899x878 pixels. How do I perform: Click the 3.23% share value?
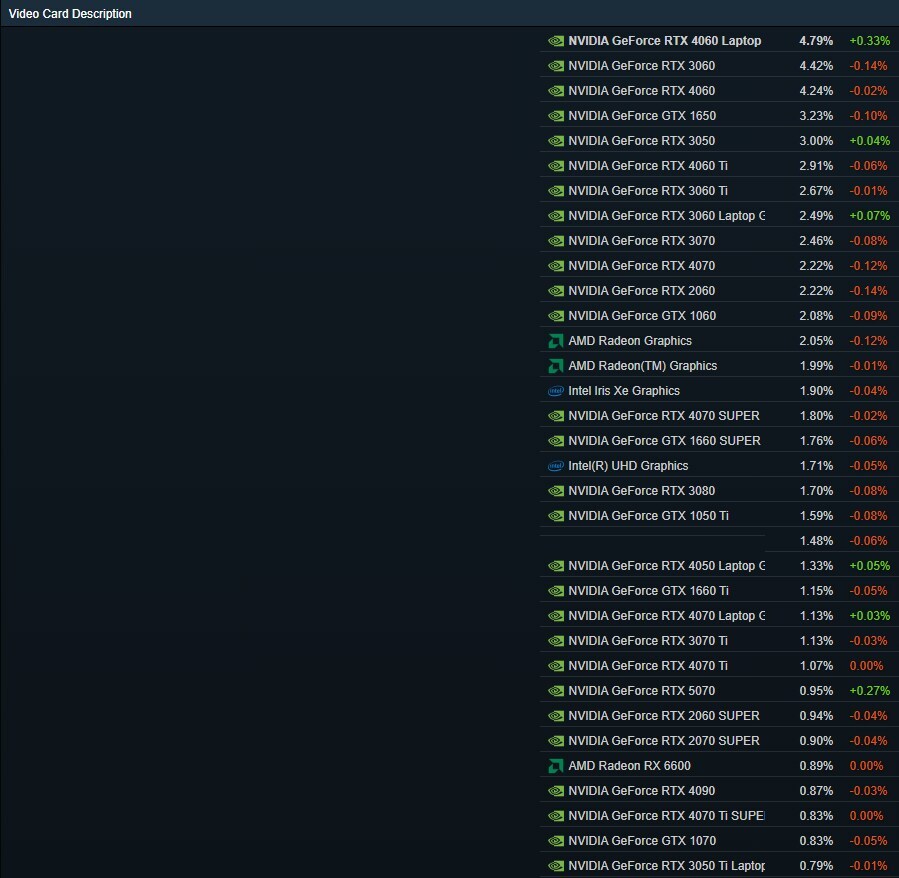click(816, 116)
